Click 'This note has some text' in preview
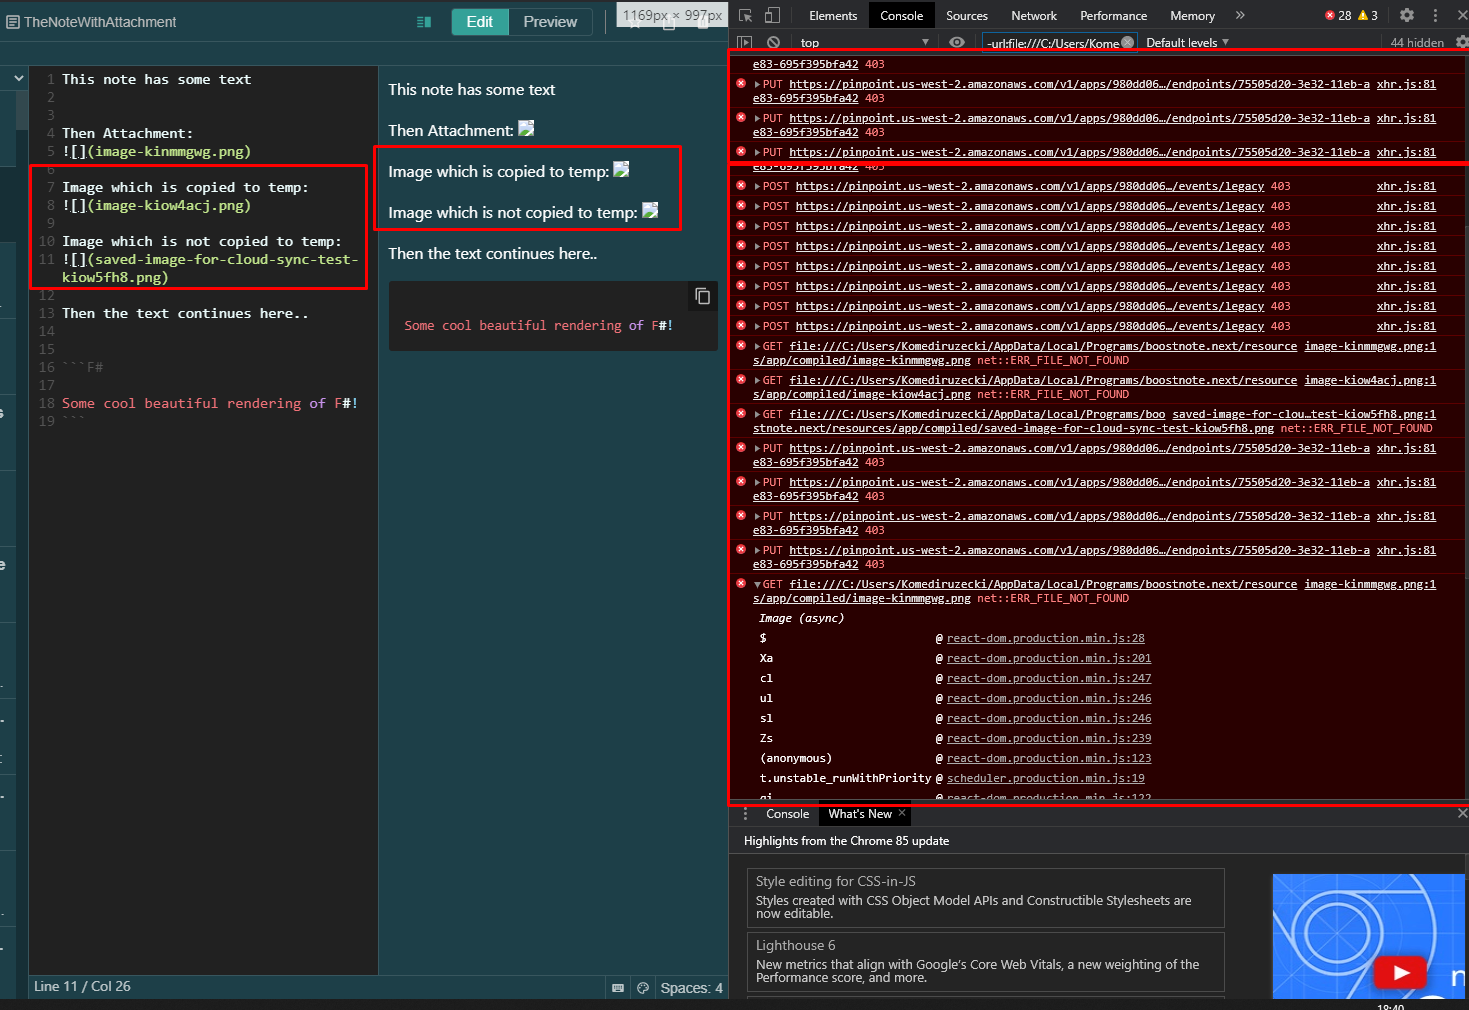Viewport: 1469px width, 1010px height. pyautogui.click(x=471, y=89)
